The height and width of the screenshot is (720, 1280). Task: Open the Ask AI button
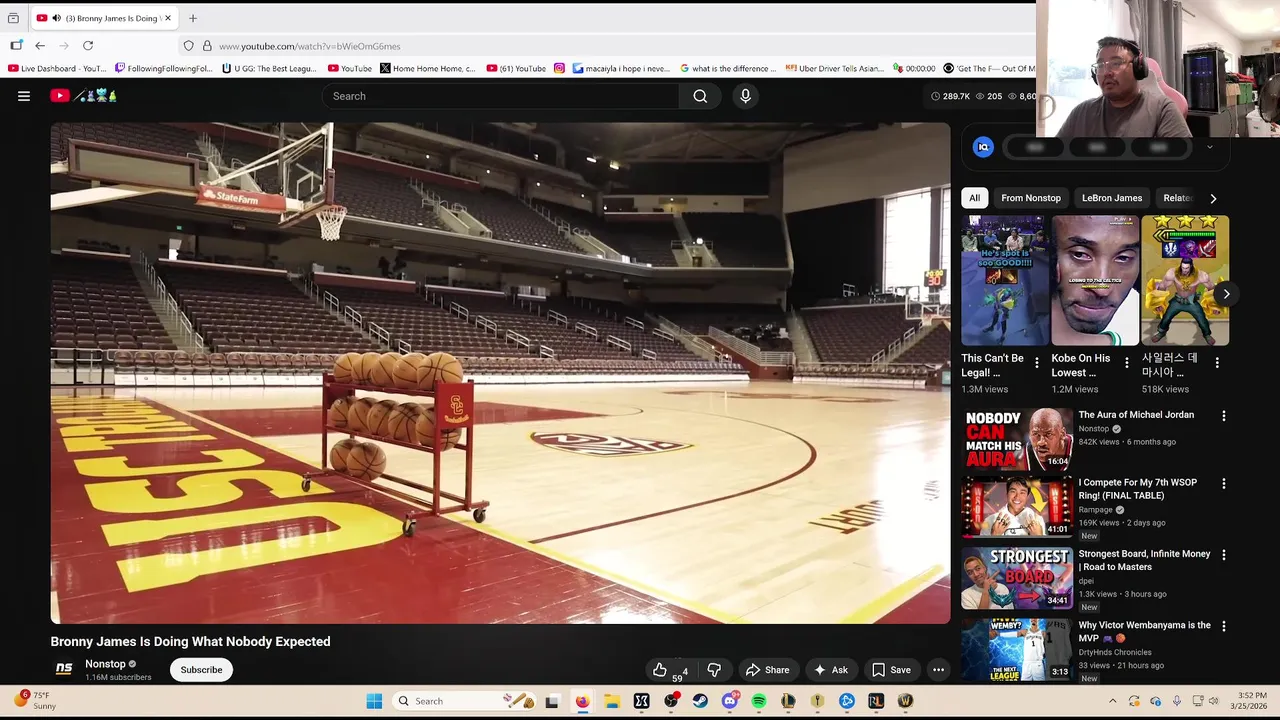click(831, 670)
